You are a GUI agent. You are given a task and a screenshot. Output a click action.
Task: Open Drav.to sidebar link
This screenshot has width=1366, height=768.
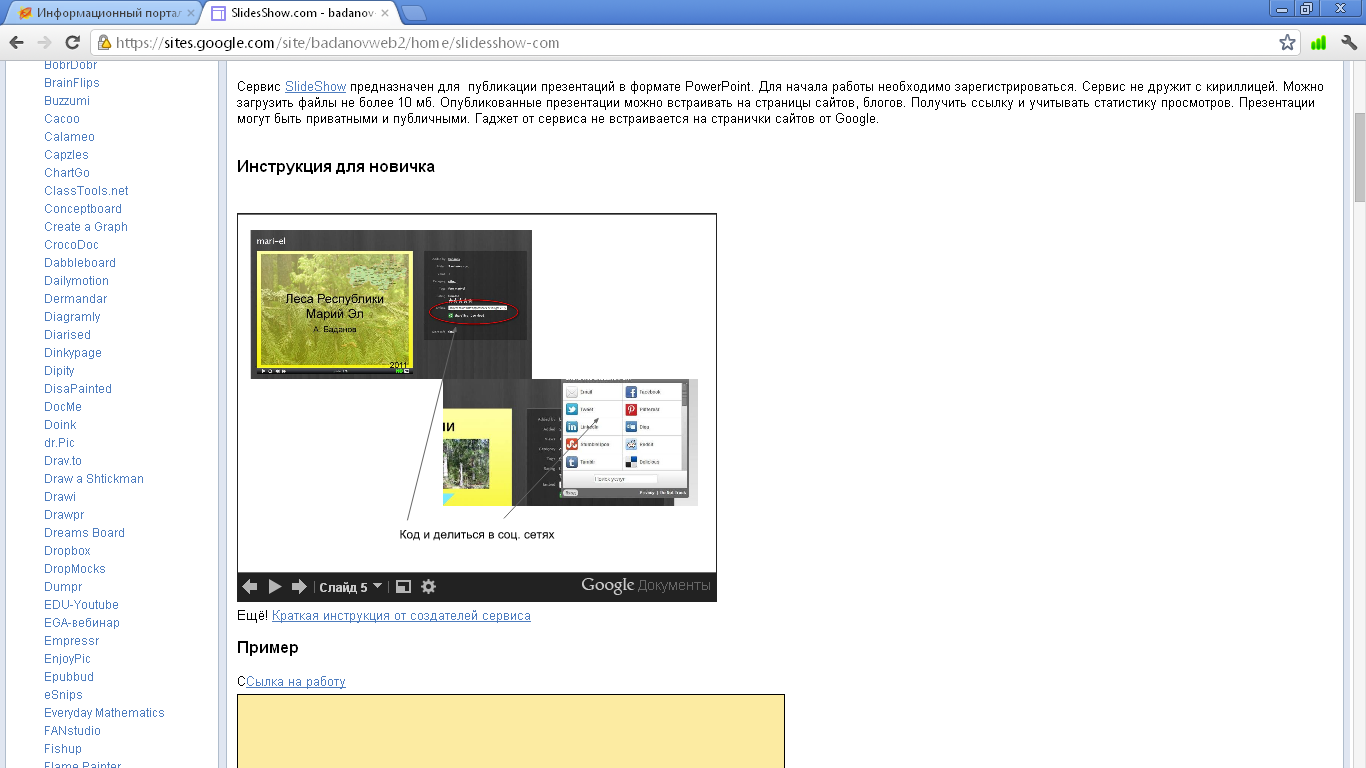coord(63,461)
